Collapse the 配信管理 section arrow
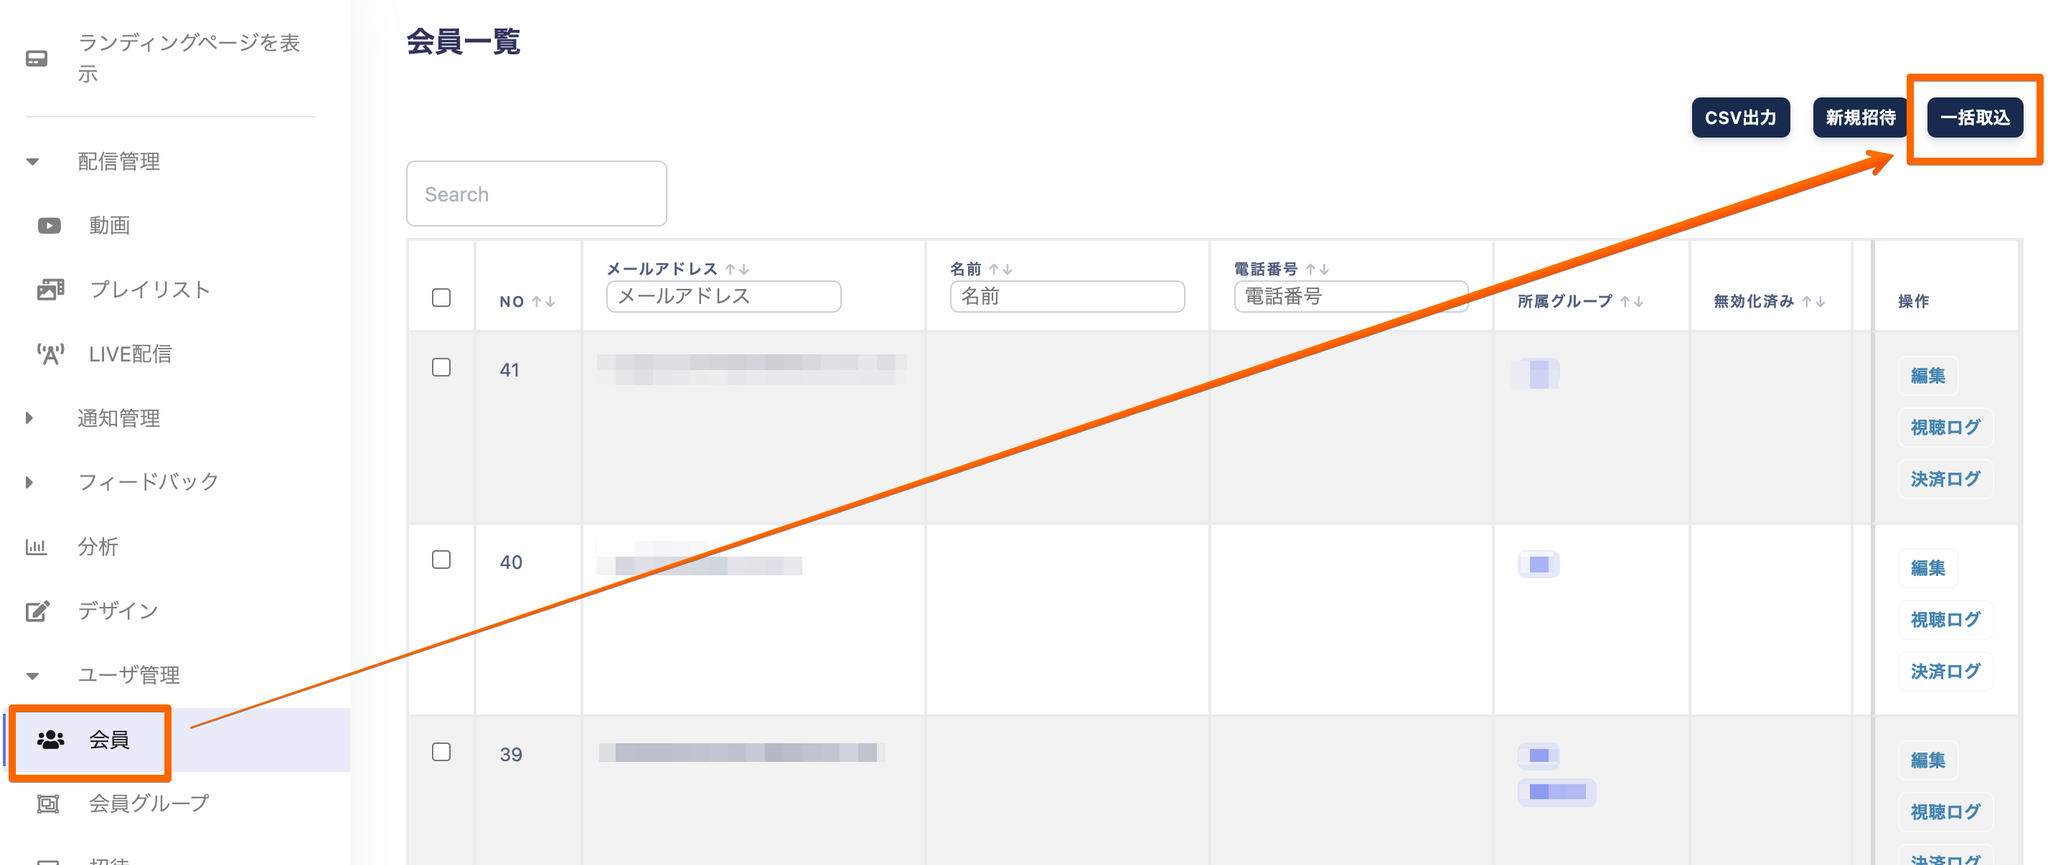The image size is (2048, 865). pos(33,162)
